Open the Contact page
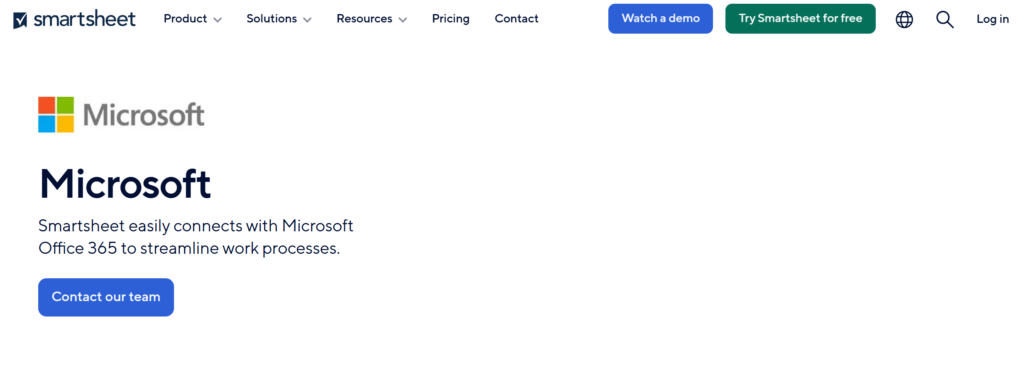Viewport: 1024px width, 368px height. point(517,19)
